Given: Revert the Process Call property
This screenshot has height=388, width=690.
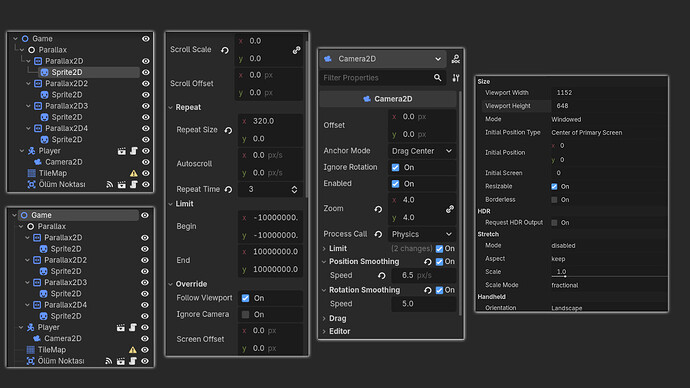Looking at the screenshot, I should [x=378, y=234].
